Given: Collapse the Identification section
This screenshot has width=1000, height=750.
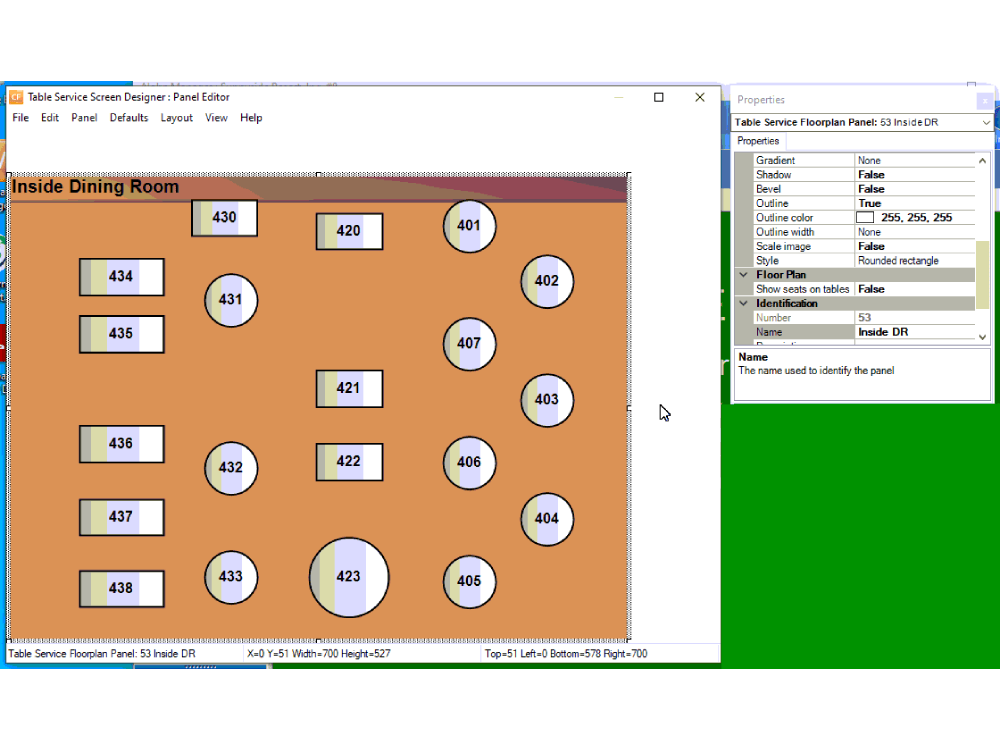Looking at the screenshot, I should [744, 304].
